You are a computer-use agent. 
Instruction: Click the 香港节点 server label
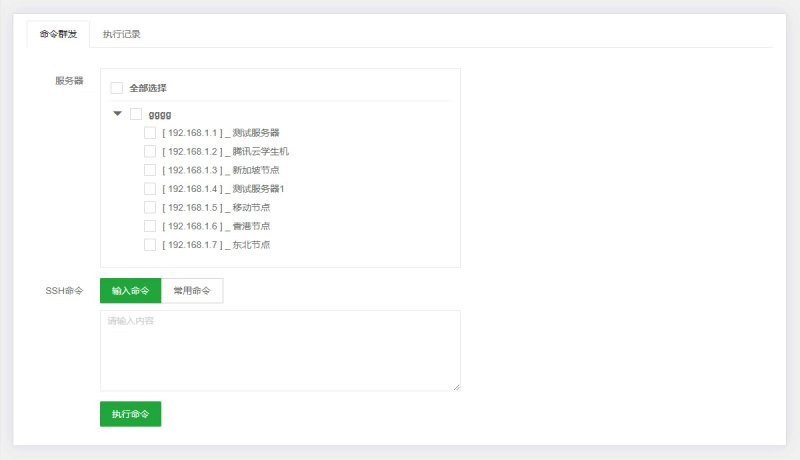(x=251, y=226)
